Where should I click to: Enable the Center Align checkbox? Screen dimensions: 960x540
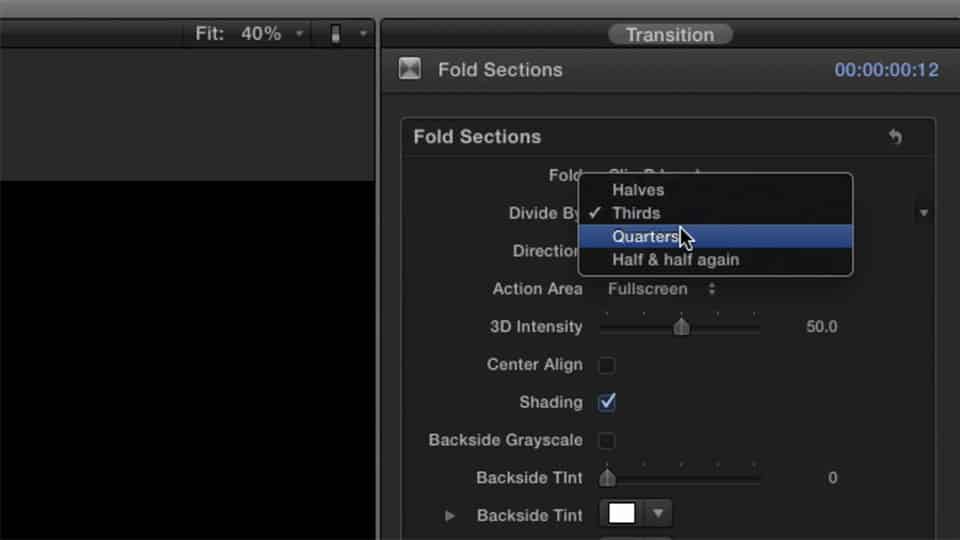pos(606,366)
